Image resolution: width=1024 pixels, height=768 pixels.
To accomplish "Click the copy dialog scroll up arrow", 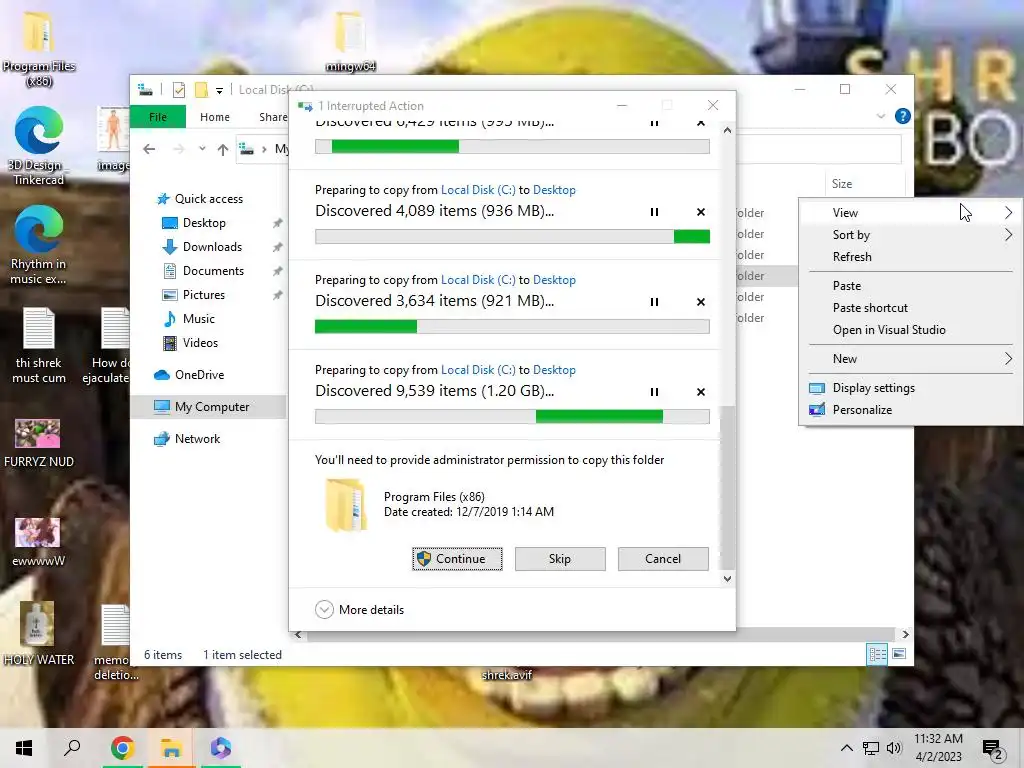I will click(x=728, y=130).
